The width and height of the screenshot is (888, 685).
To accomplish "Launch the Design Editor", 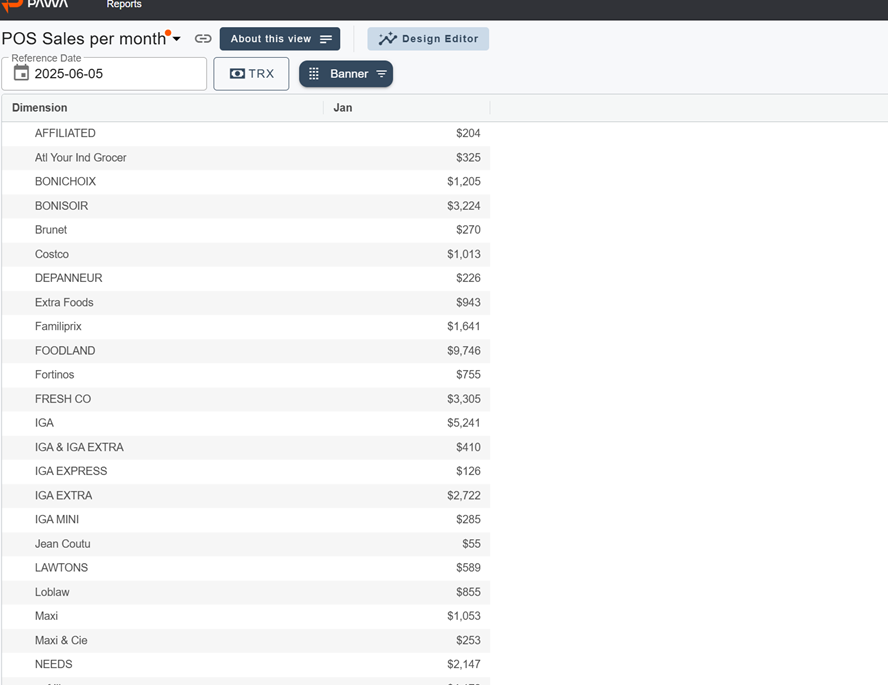I will tap(428, 38).
